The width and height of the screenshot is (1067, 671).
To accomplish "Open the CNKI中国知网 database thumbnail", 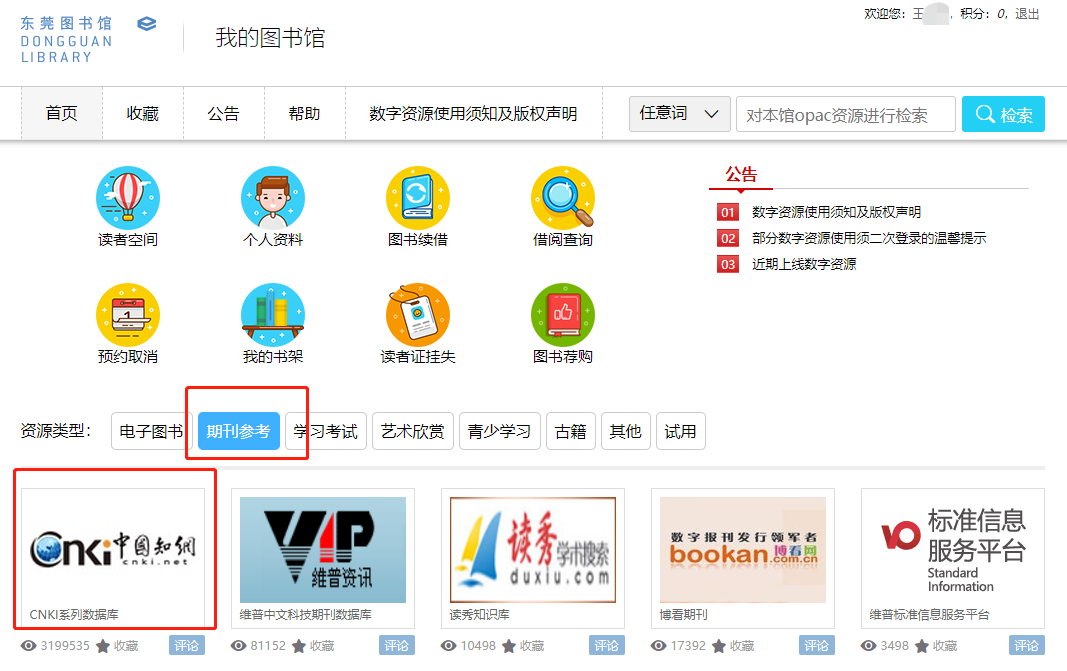I will (113, 550).
